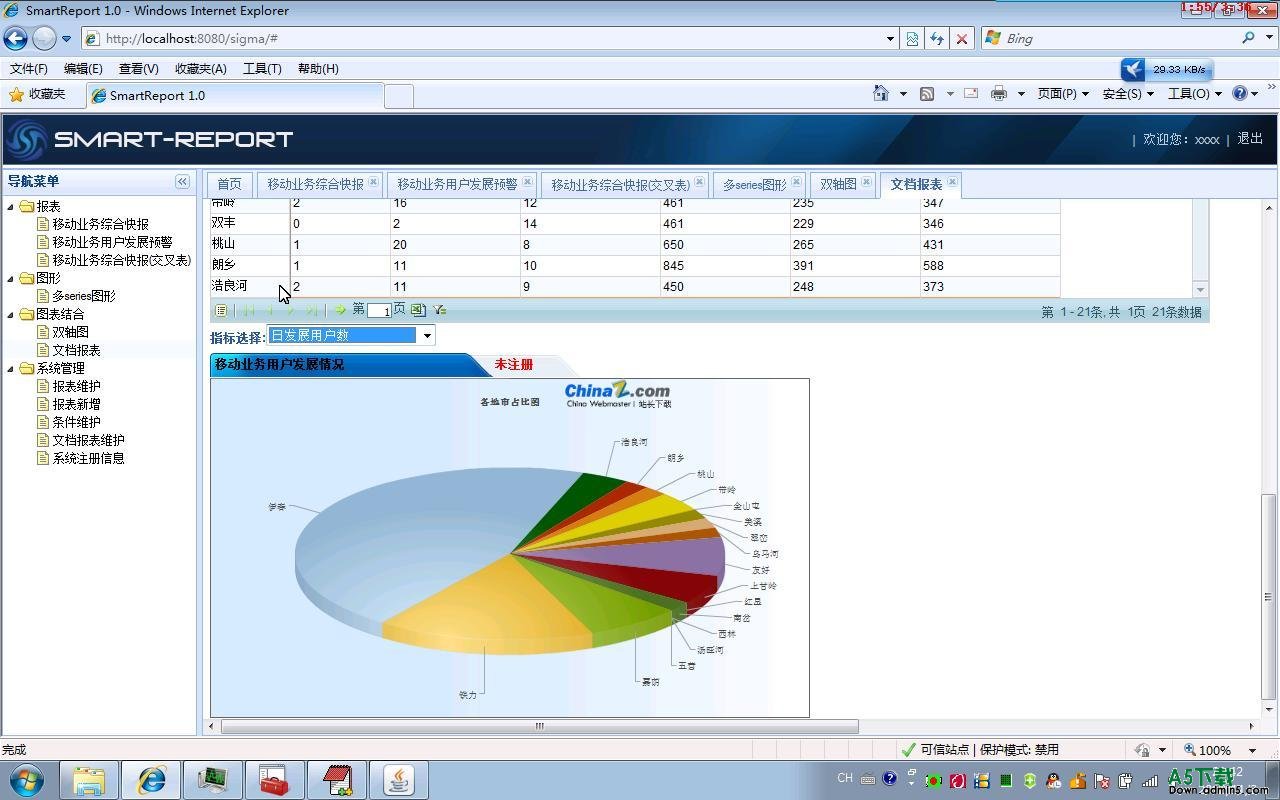Image resolution: width=1280 pixels, height=800 pixels.
Task: Click the Bing search magnifier icon
Action: pyautogui.click(x=1248, y=38)
